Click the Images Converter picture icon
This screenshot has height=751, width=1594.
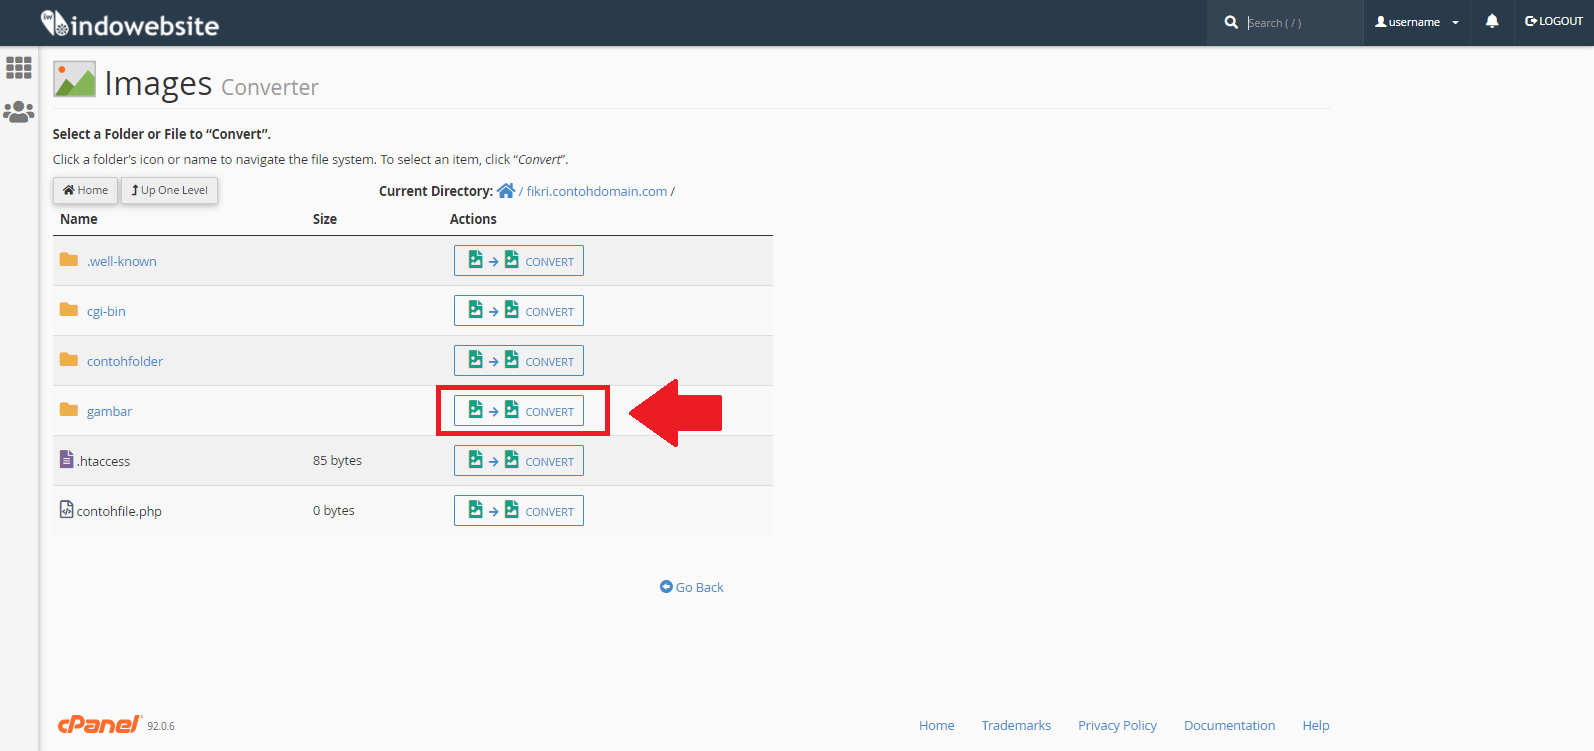tap(75, 81)
